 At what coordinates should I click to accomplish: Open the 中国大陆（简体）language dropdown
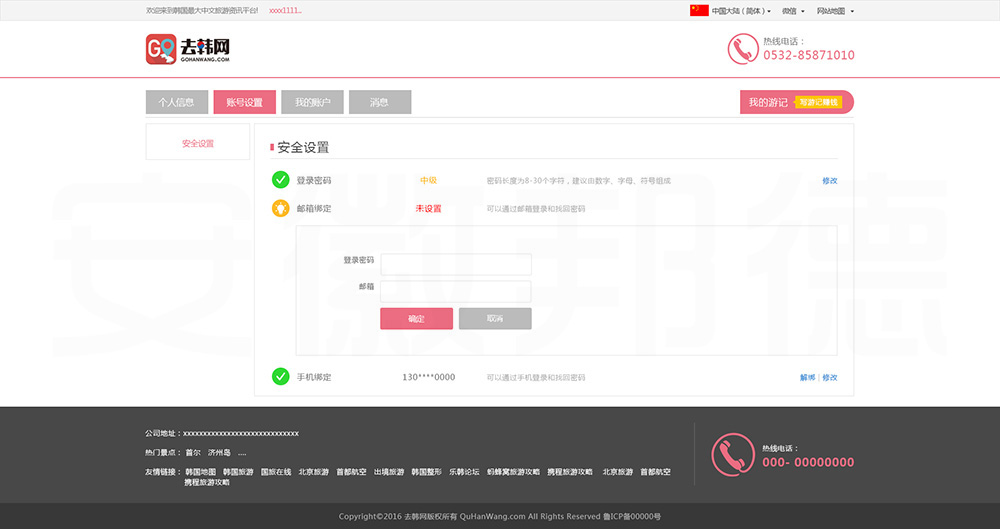[x=740, y=11]
